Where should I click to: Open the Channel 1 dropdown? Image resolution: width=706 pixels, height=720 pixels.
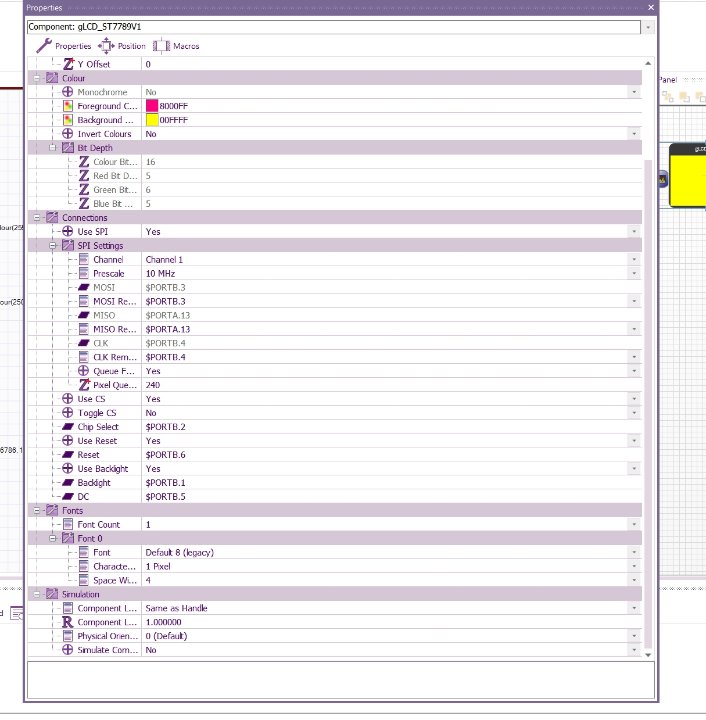[634, 259]
